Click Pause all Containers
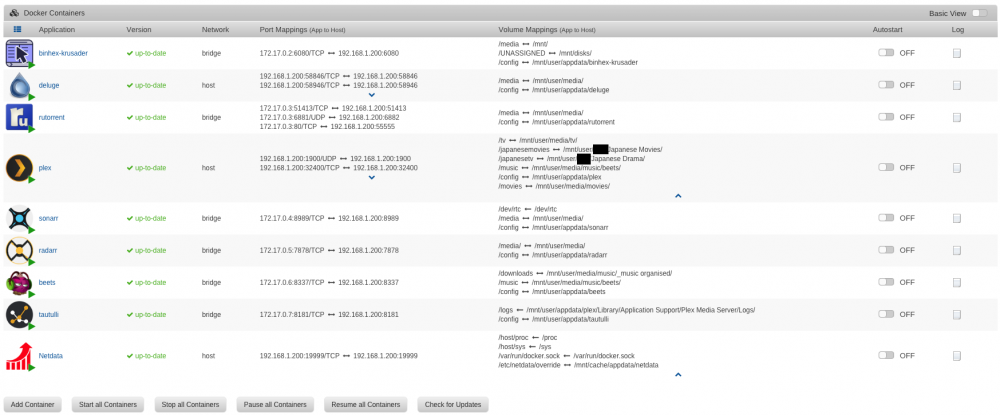This screenshot has width=1000, height=415. tap(275, 405)
